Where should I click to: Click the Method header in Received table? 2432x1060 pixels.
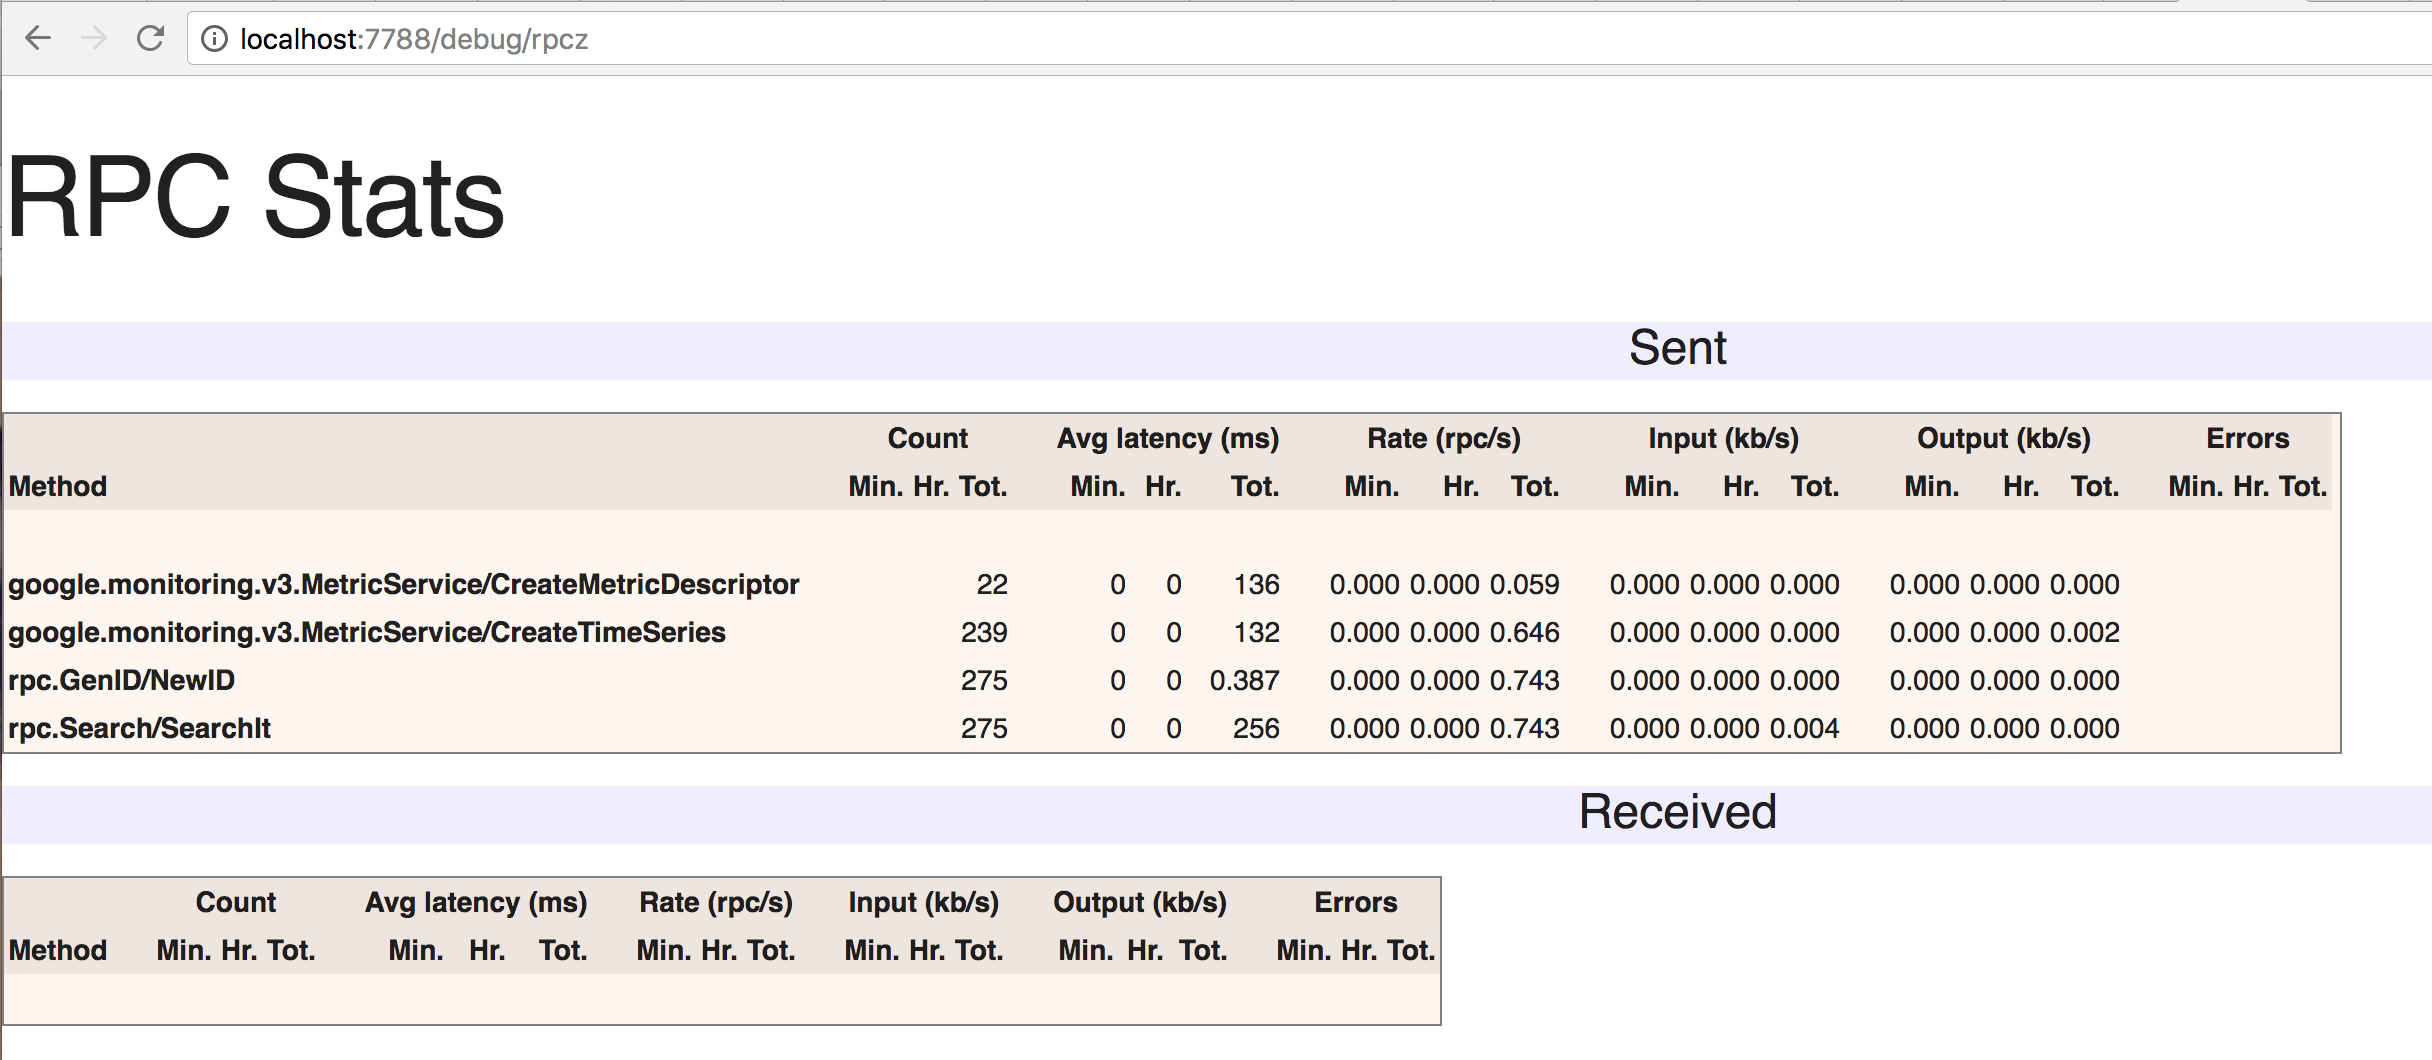58,951
